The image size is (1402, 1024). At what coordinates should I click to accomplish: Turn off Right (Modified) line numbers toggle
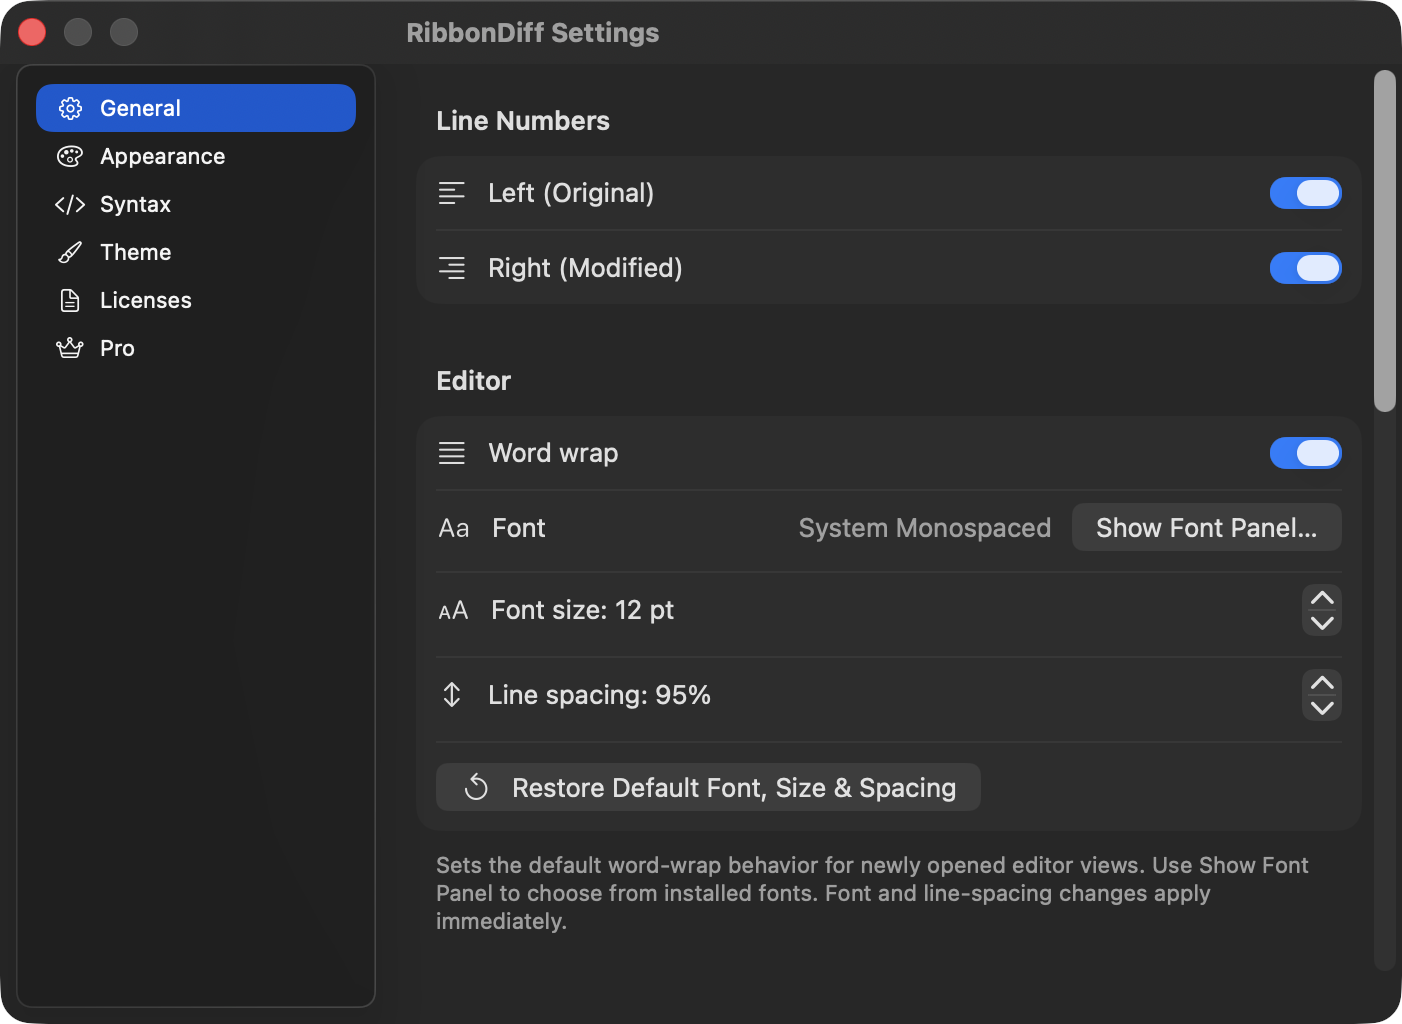(x=1306, y=268)
